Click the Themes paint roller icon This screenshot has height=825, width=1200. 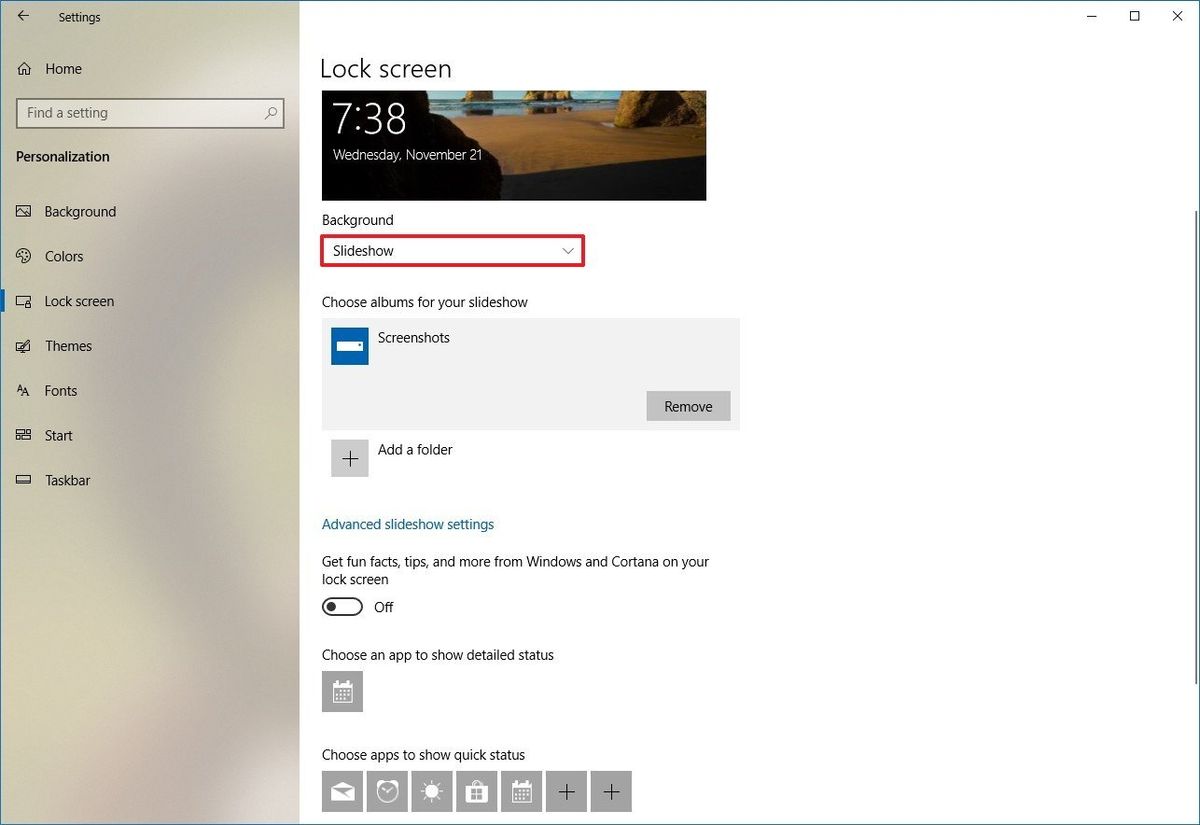23,345
